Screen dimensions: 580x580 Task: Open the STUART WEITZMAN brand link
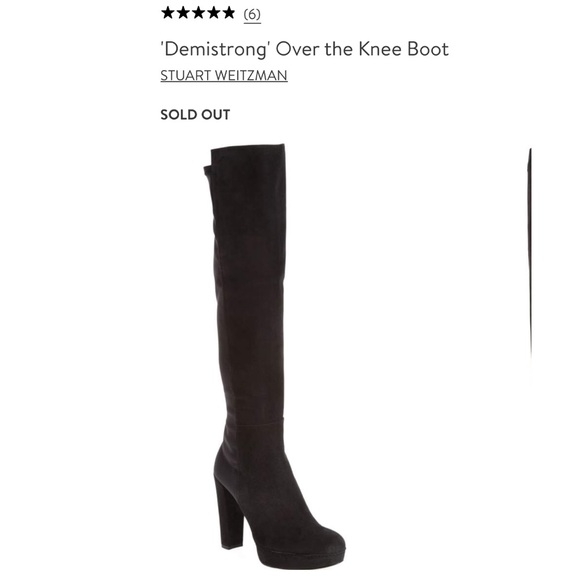coord(224,75)
